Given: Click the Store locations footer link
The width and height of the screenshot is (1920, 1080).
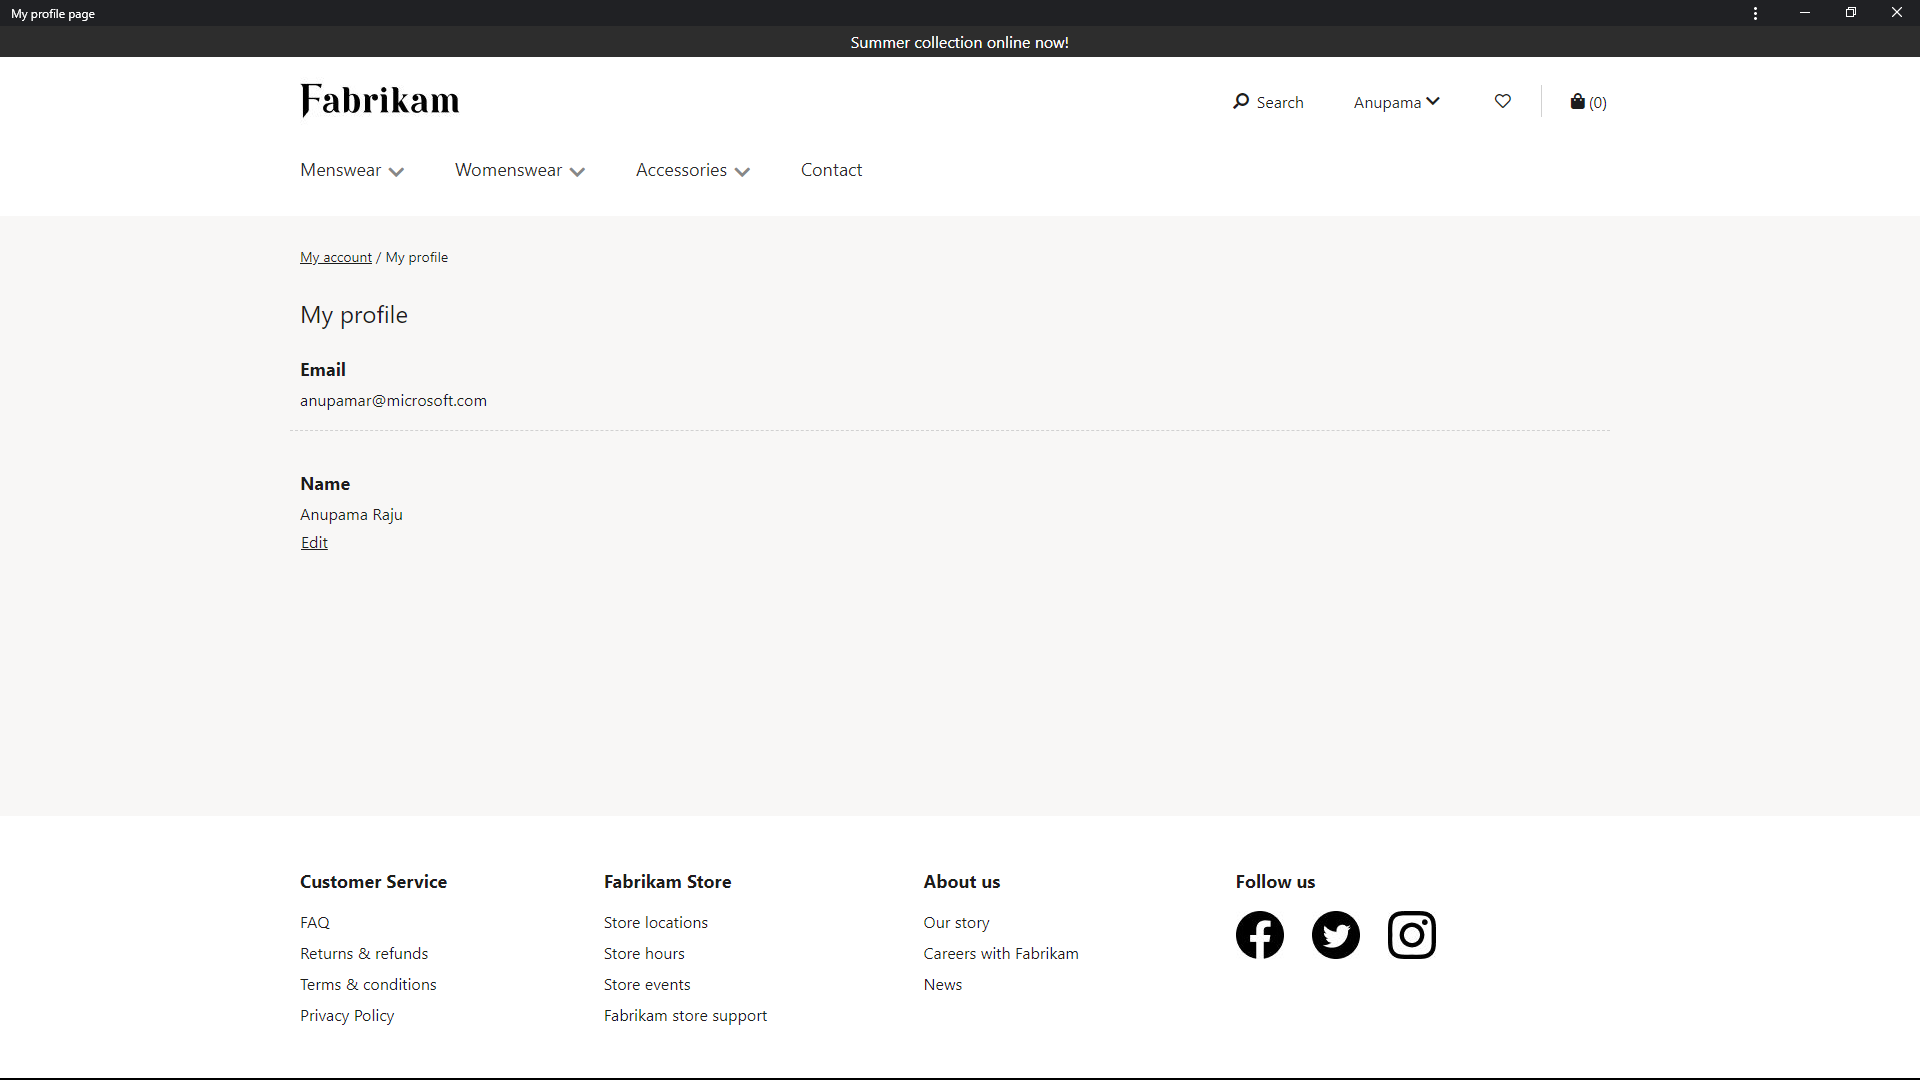Looking at the screenshot, I should (x=655, y=920).
